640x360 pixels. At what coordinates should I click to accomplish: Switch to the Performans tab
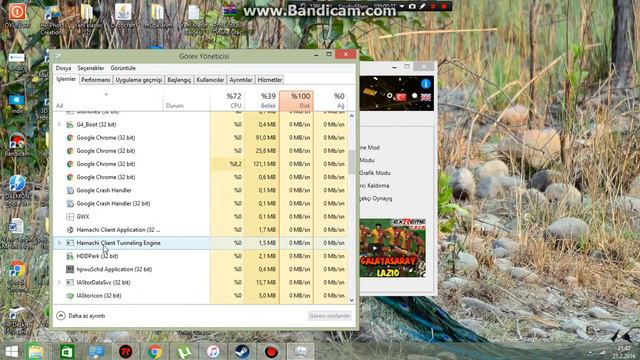pos(96,80)
